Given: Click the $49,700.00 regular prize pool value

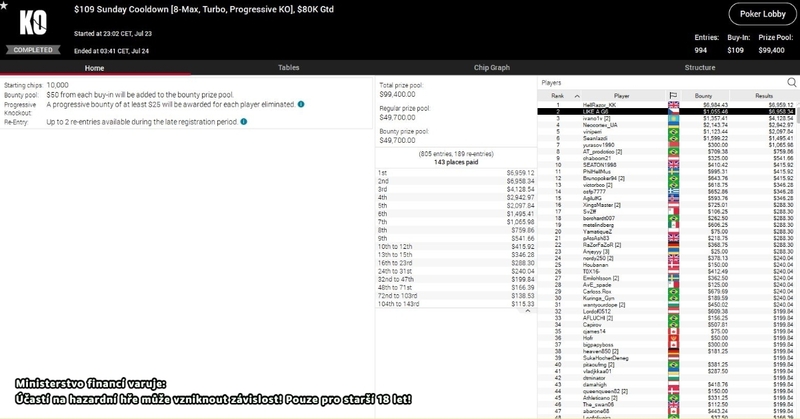Looking at the screenshot, I should pos(397,117).
